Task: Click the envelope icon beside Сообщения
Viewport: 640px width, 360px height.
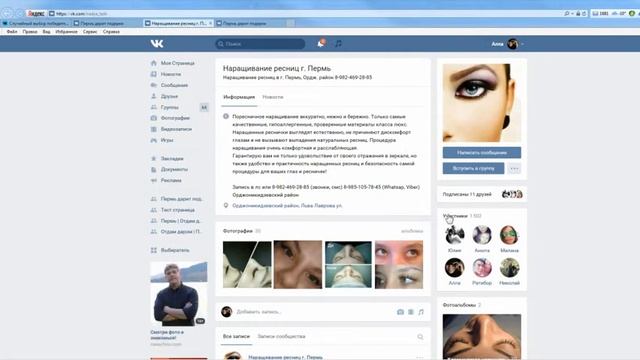Action: [153, 85]
